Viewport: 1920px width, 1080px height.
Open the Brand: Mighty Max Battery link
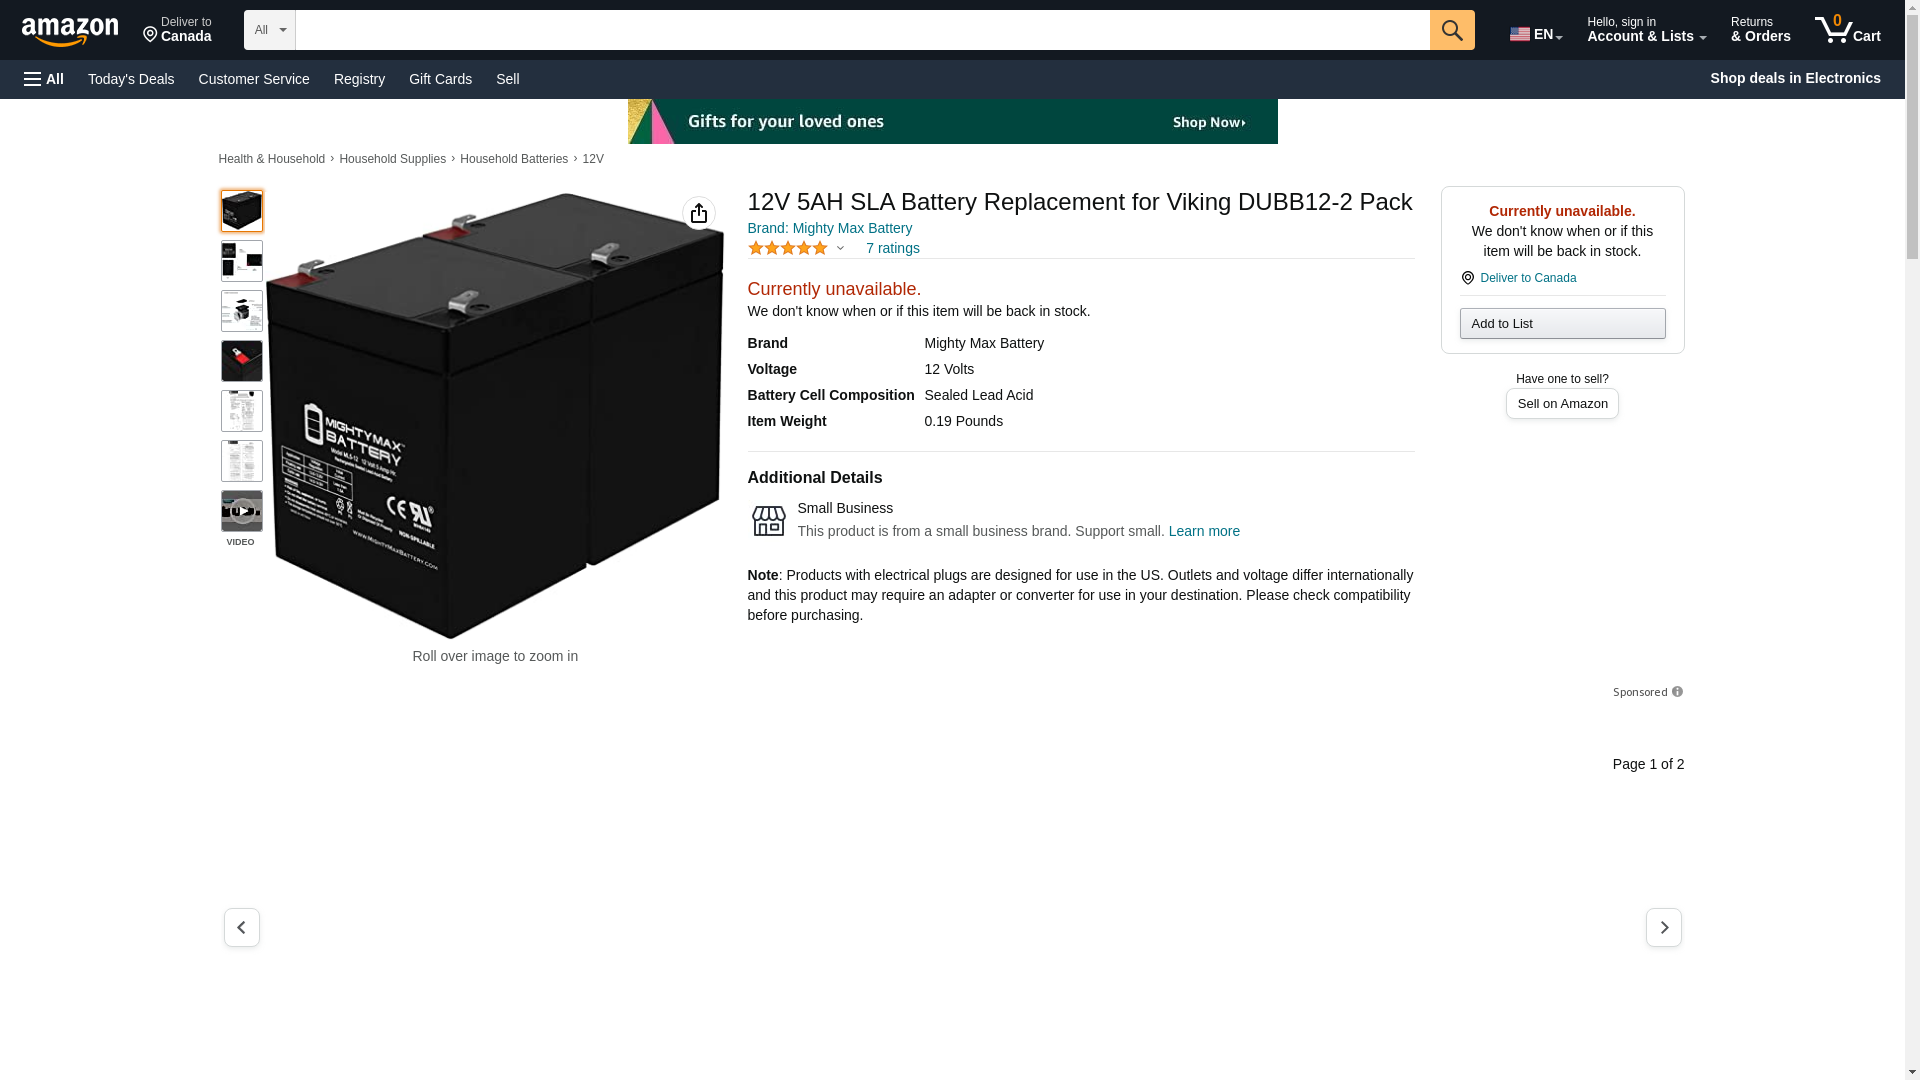point(829,228)
